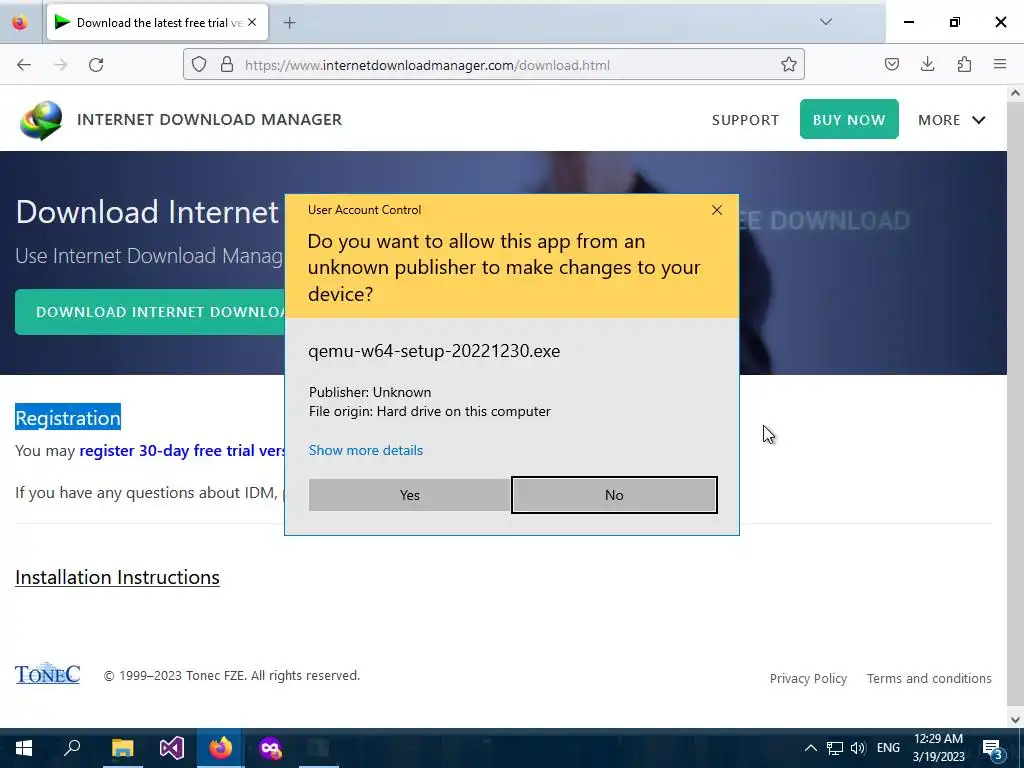The height and width of the screenshot is (768, 1024).
Task: Bookmark this page with the star icon
Action: tap(788, 64)
